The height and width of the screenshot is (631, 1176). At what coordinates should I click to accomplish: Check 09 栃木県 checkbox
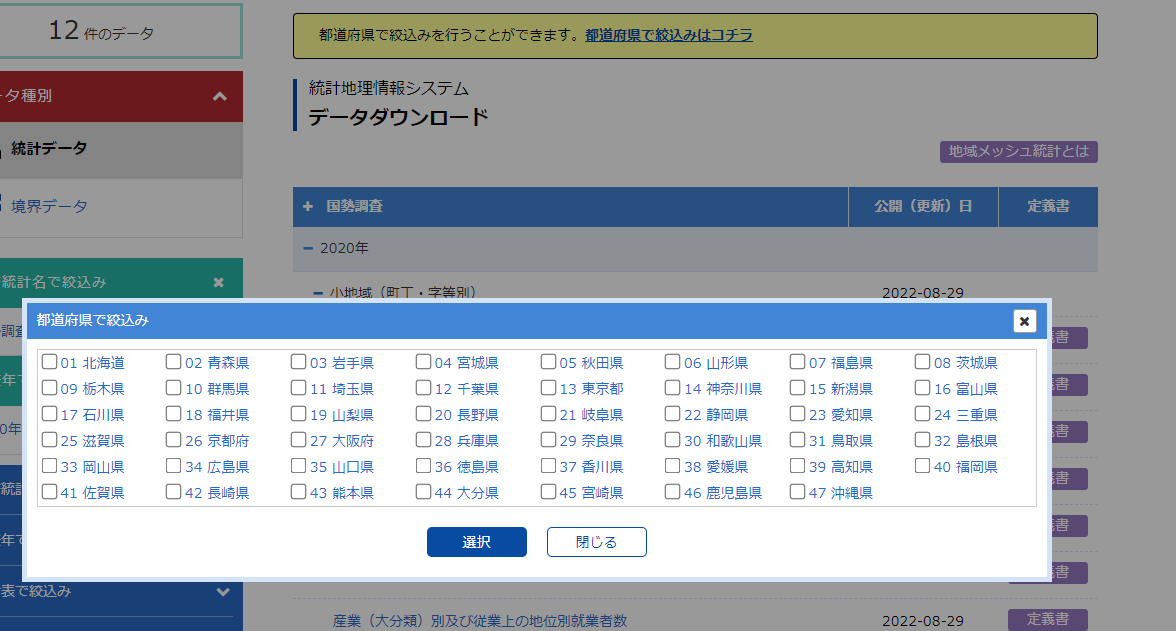(50, 388)
